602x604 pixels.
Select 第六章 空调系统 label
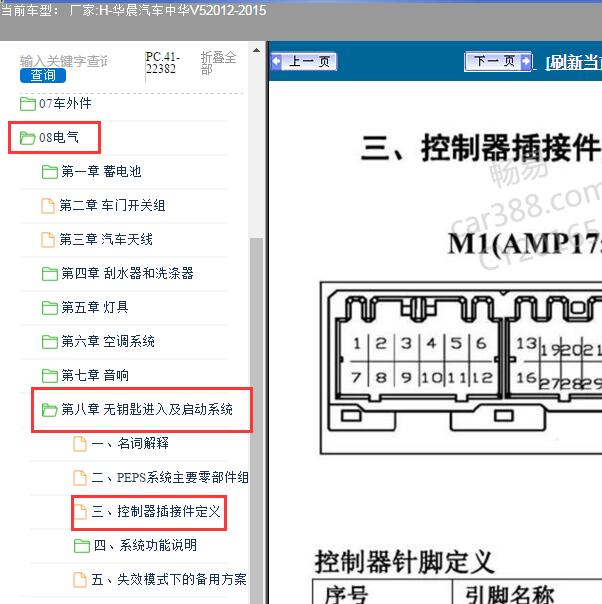point(108,341)
